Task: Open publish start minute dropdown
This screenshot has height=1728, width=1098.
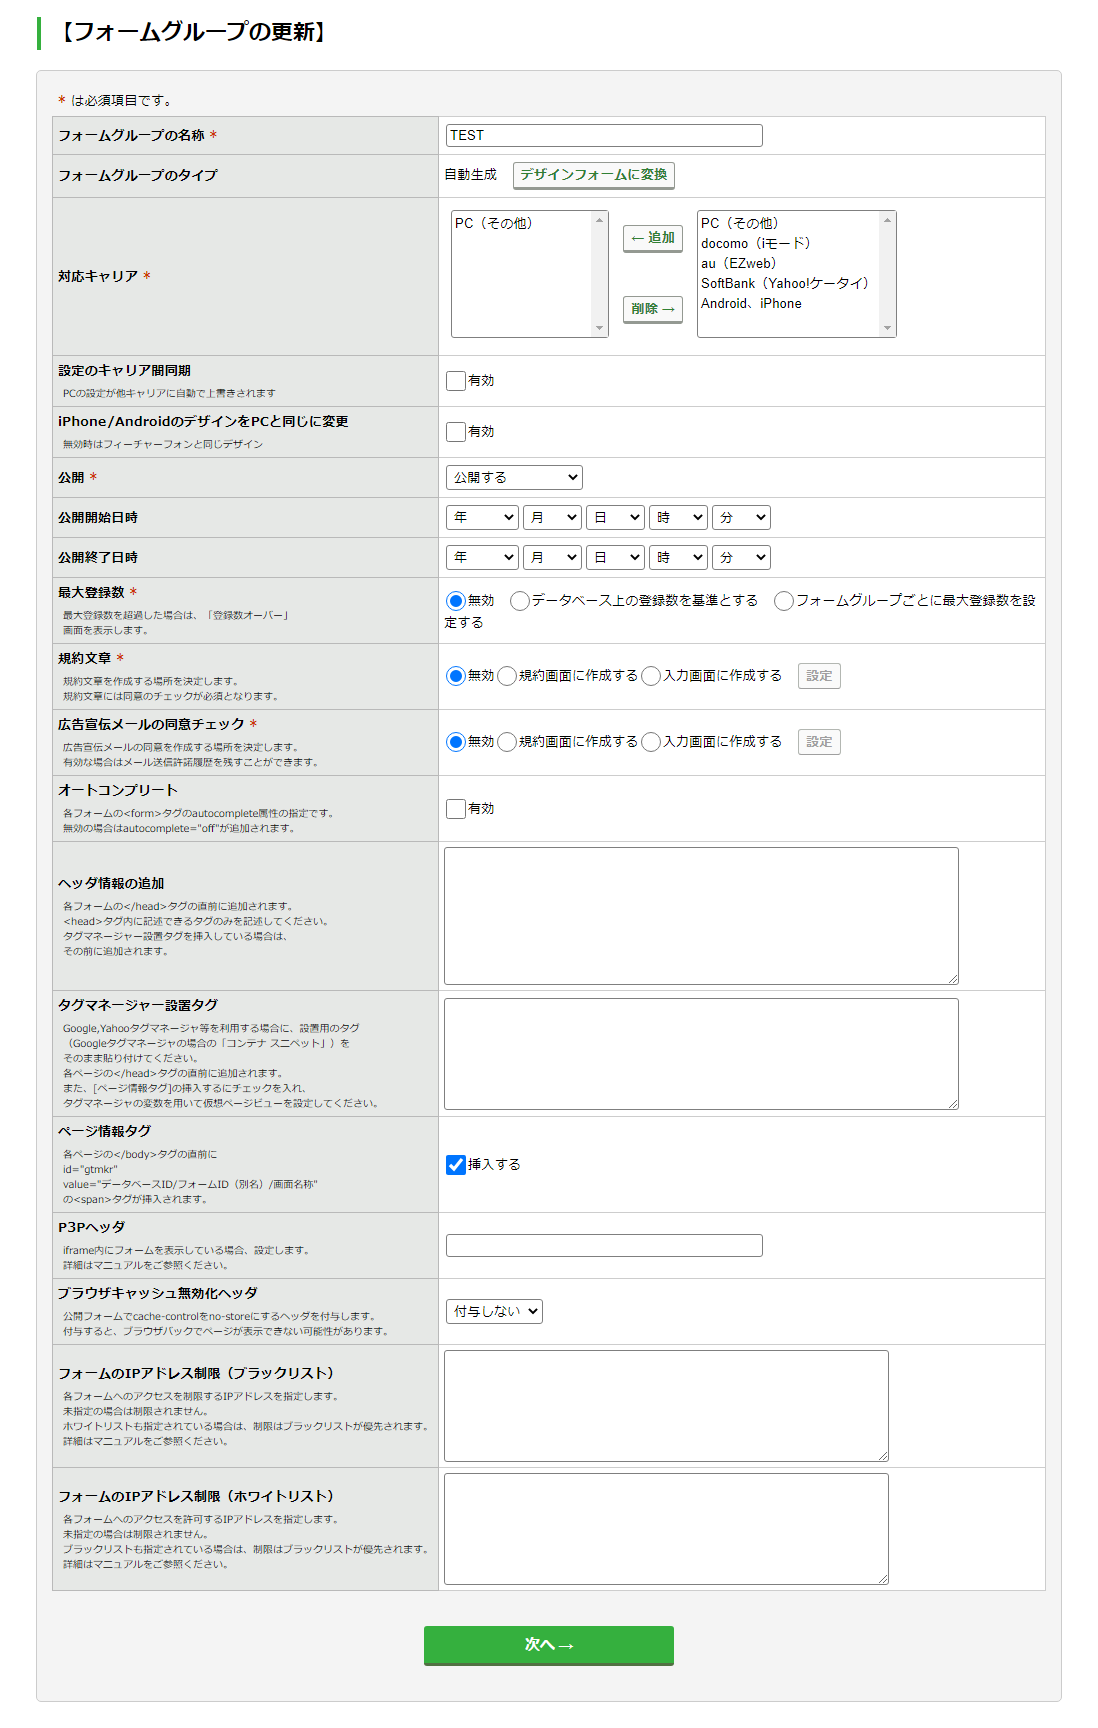Action: pos(741,518)
